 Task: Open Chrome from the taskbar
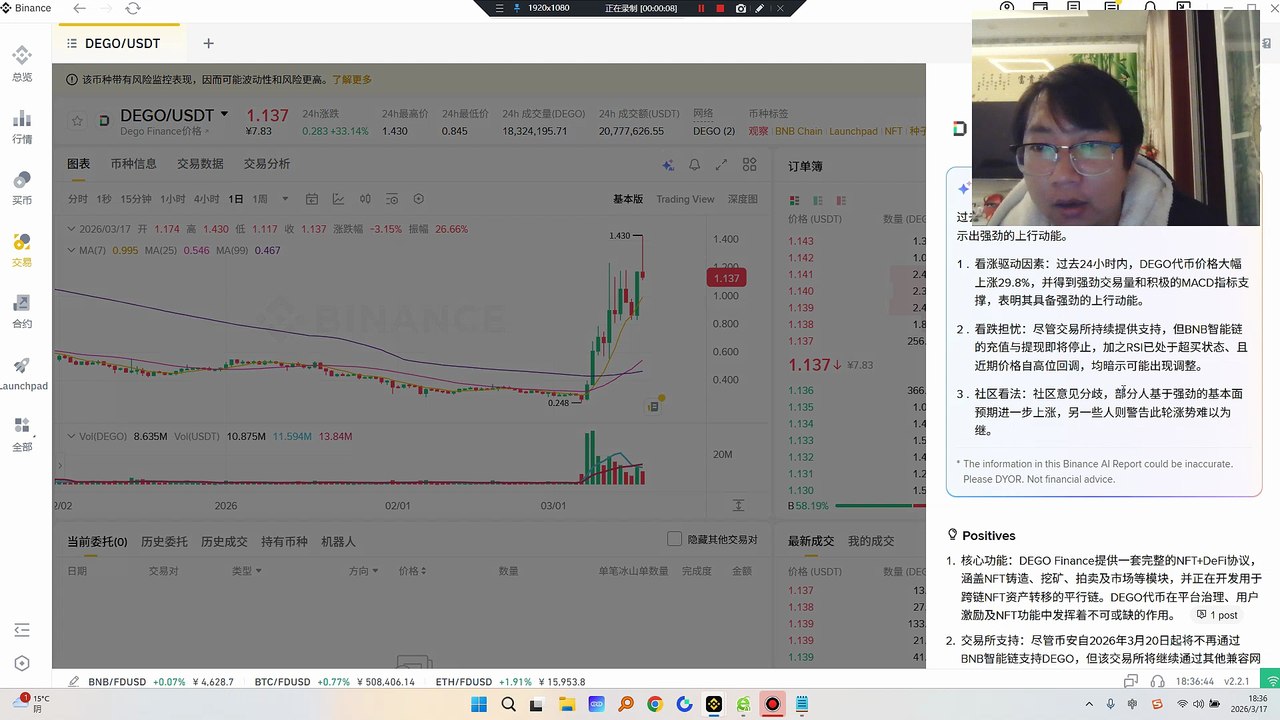click(x=654, y=704)
